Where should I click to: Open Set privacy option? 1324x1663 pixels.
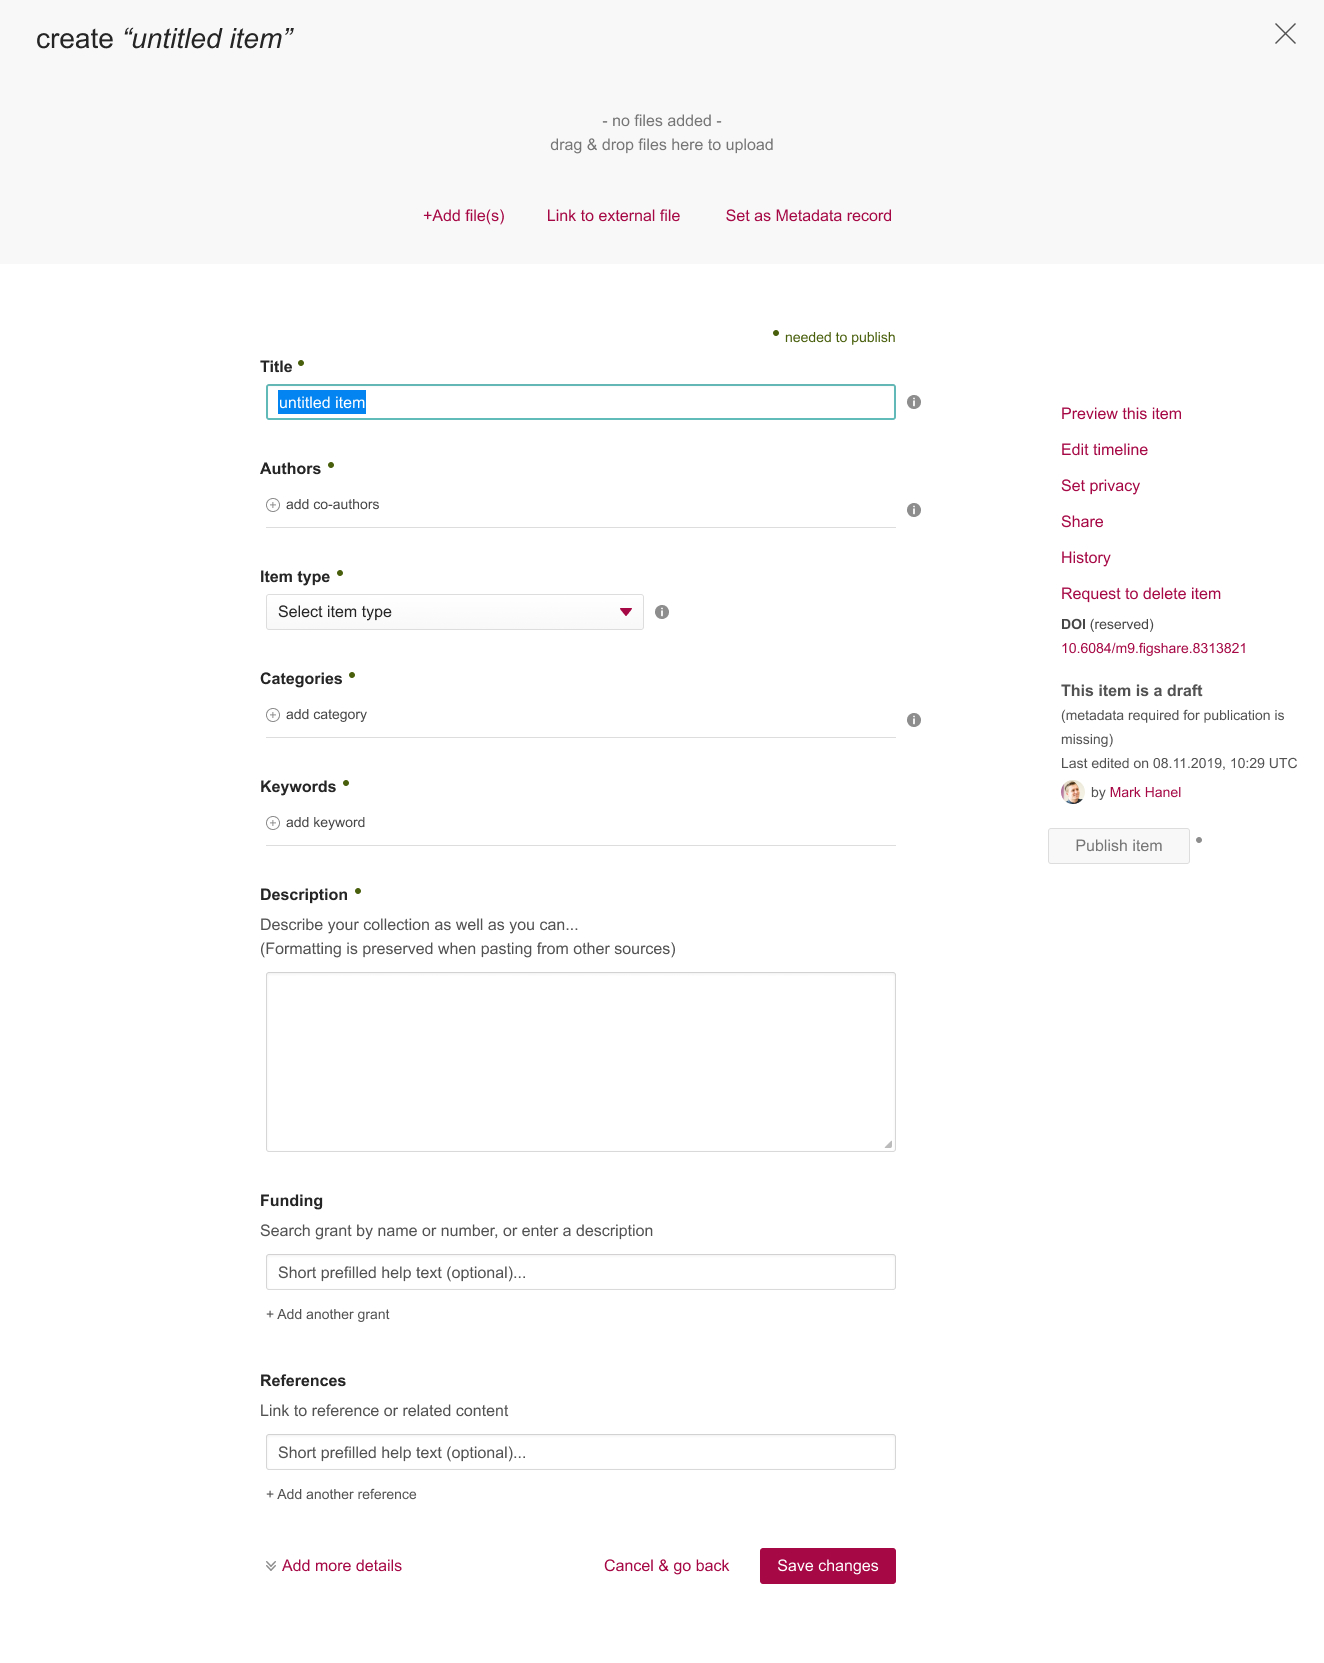coord(1100,486)
